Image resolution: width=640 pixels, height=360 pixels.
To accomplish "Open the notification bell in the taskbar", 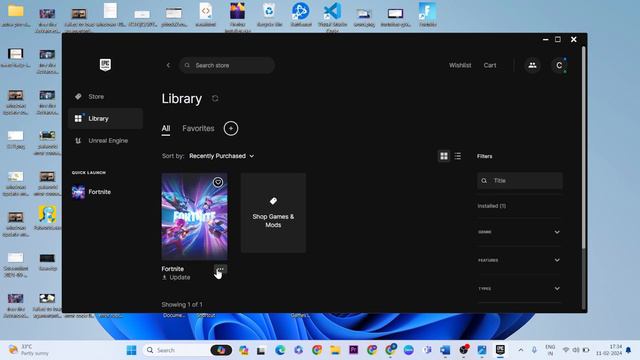I will [629, 350].
